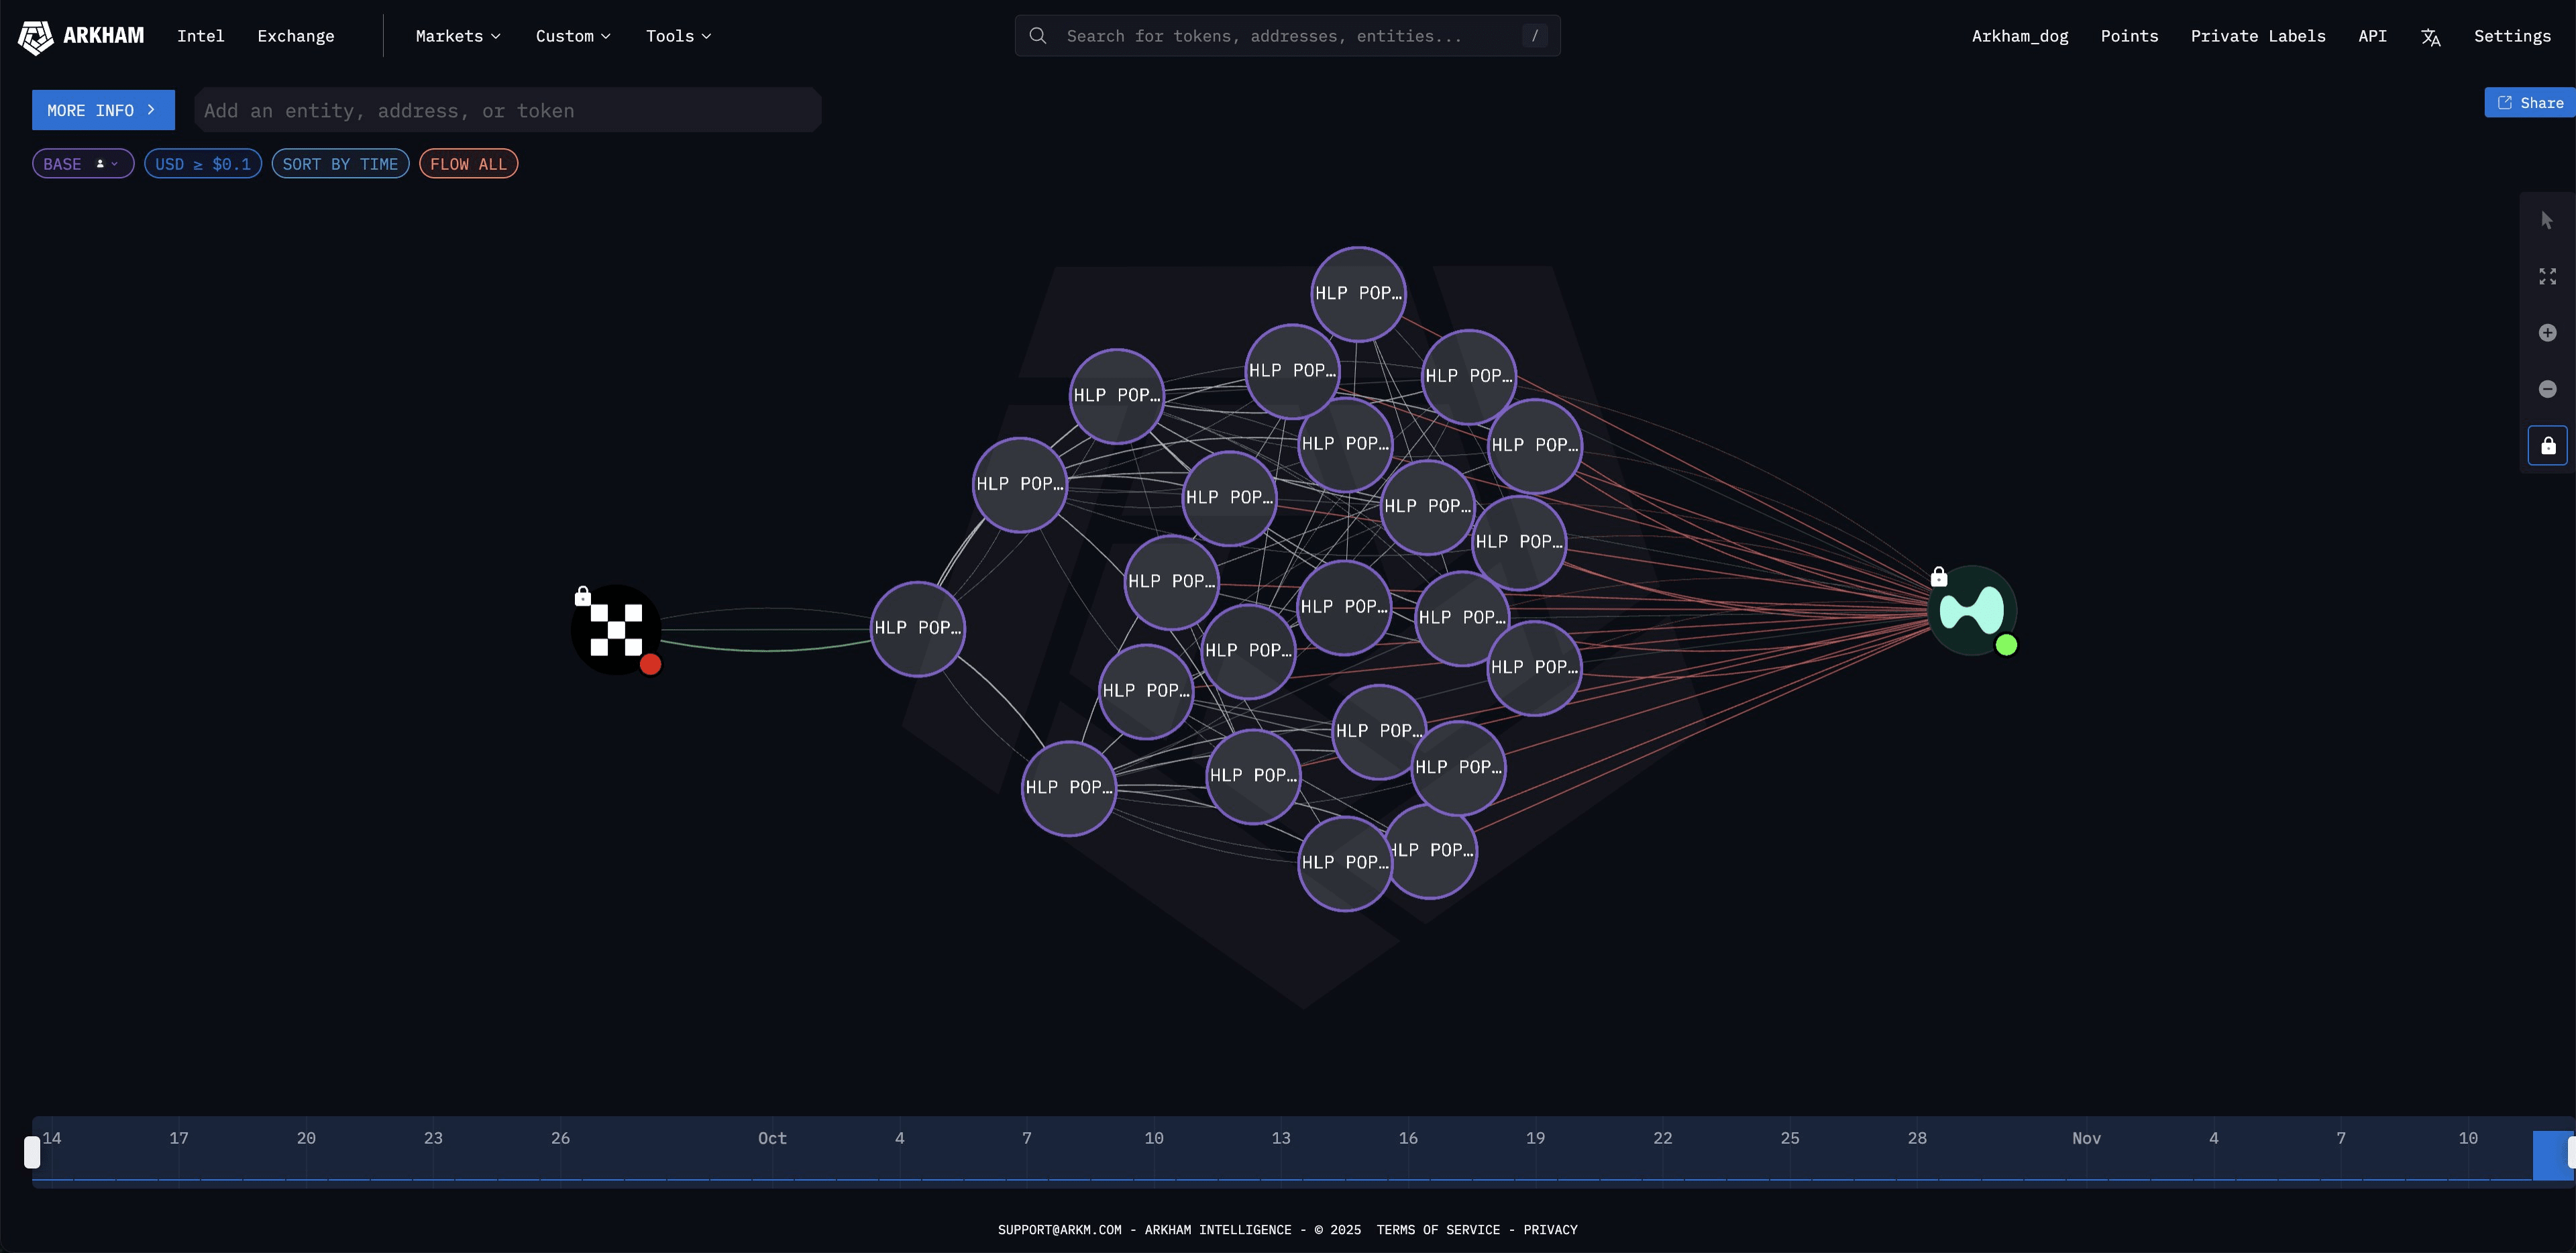This screenshot has width=2576, height=1253.
Task: Click the left timeline range handle
Action: [32, 1152]
